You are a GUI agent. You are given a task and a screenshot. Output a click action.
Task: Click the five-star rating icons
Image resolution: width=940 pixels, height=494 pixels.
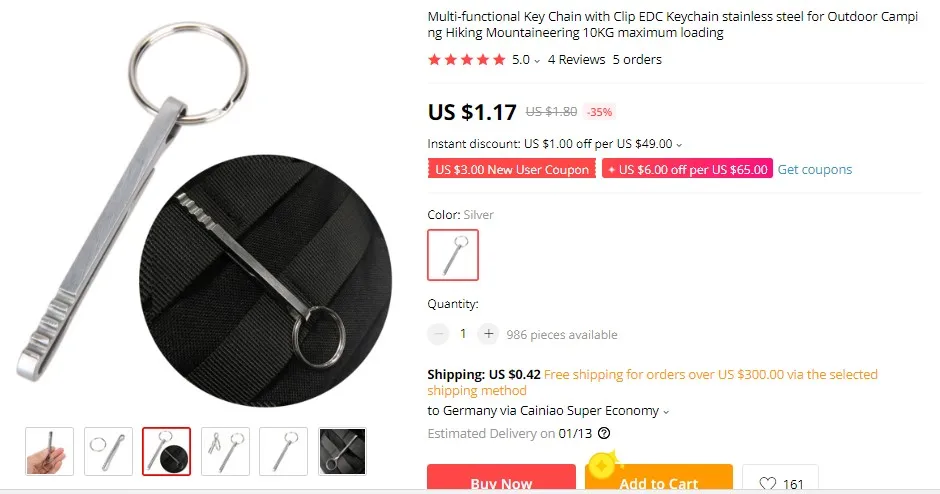[466, 59]
